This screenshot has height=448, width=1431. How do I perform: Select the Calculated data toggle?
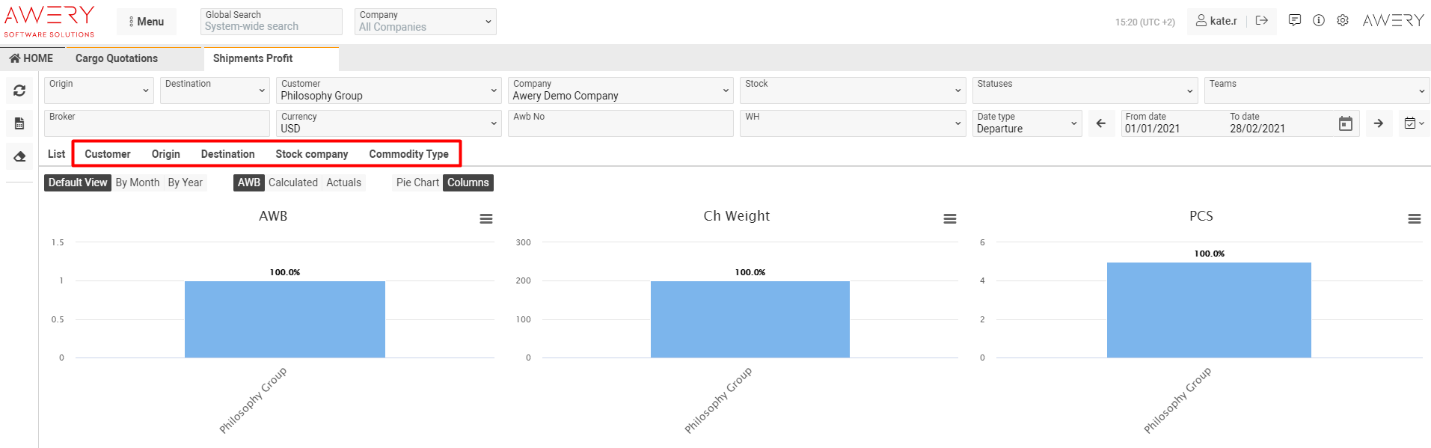point(293,183)
